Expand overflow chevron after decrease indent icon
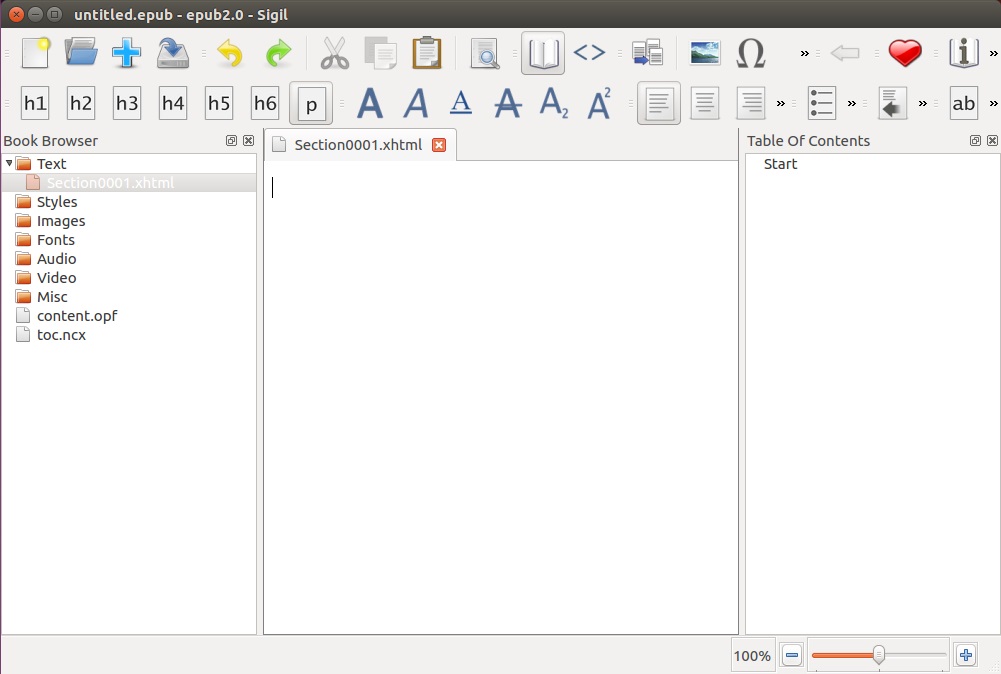 point(922,103)
